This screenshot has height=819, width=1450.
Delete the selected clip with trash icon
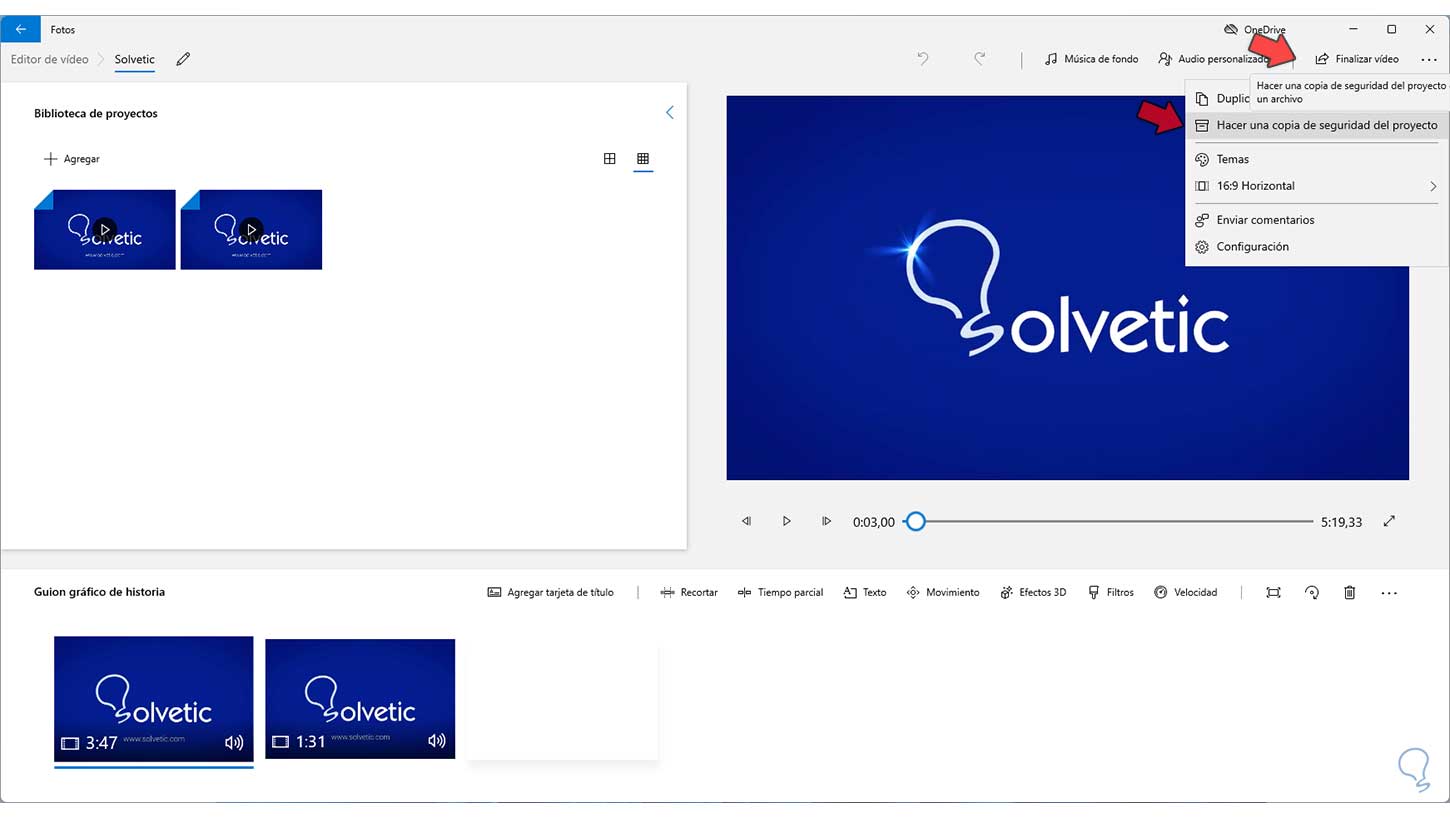click(1349, 593)
